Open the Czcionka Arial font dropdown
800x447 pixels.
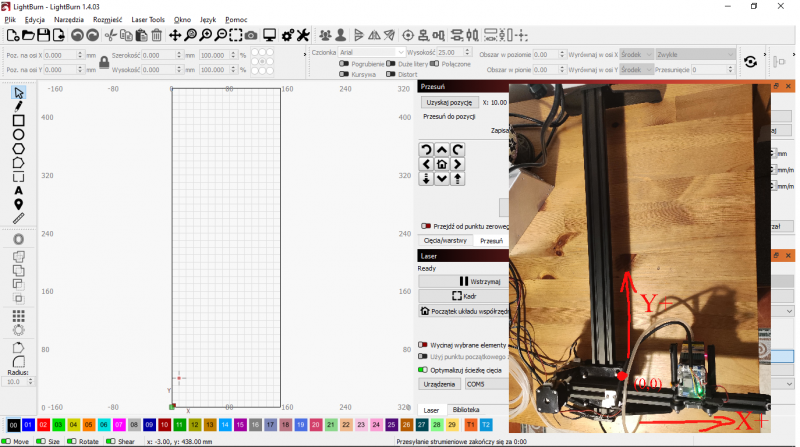point(371,52)
